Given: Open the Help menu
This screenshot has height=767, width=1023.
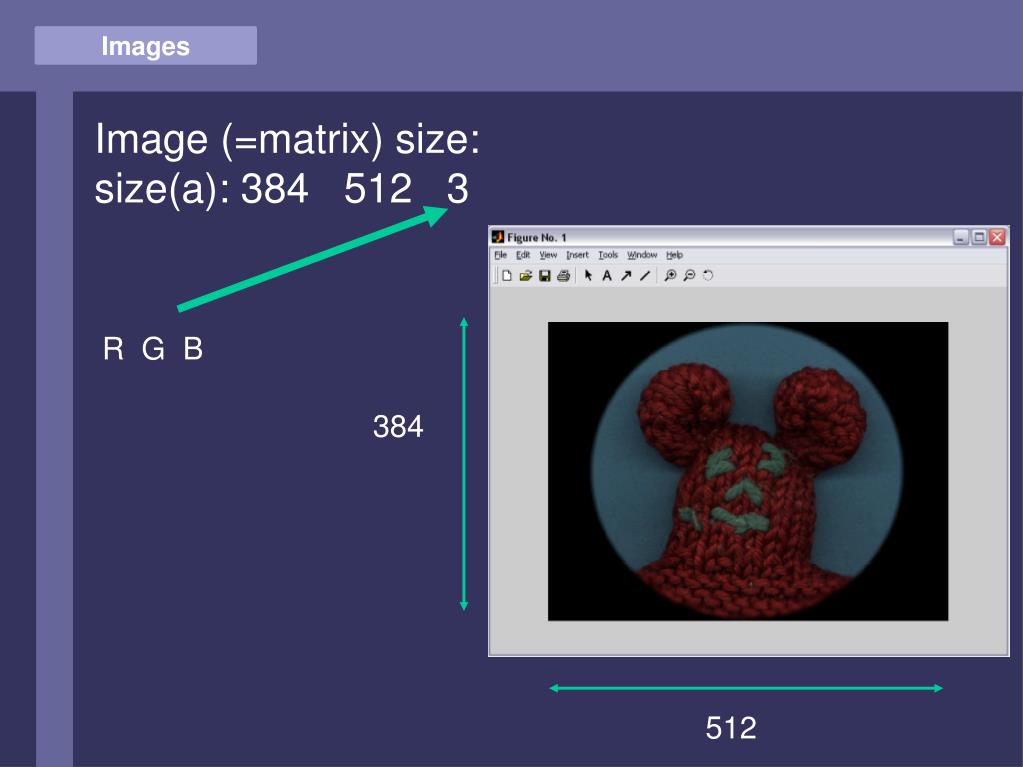Looking at the screenshot, I should point(675,255).
